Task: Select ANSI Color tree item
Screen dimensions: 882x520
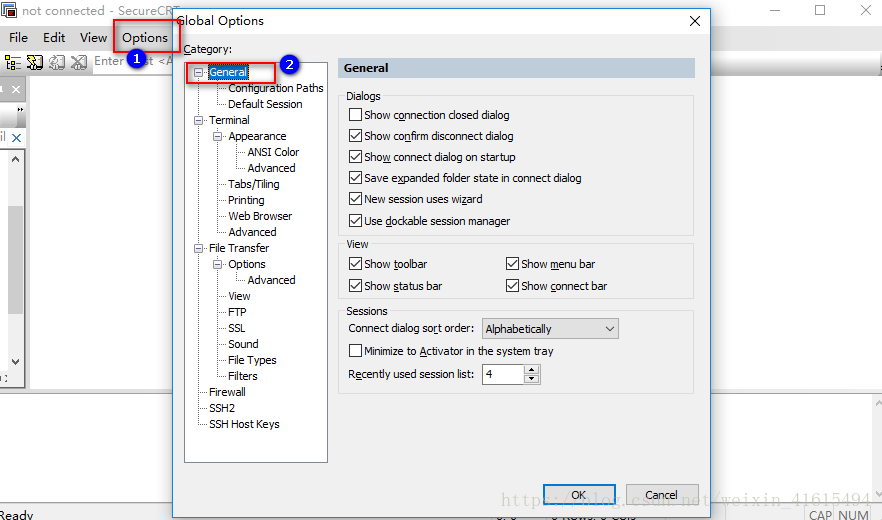Action: tap(273, 152)
